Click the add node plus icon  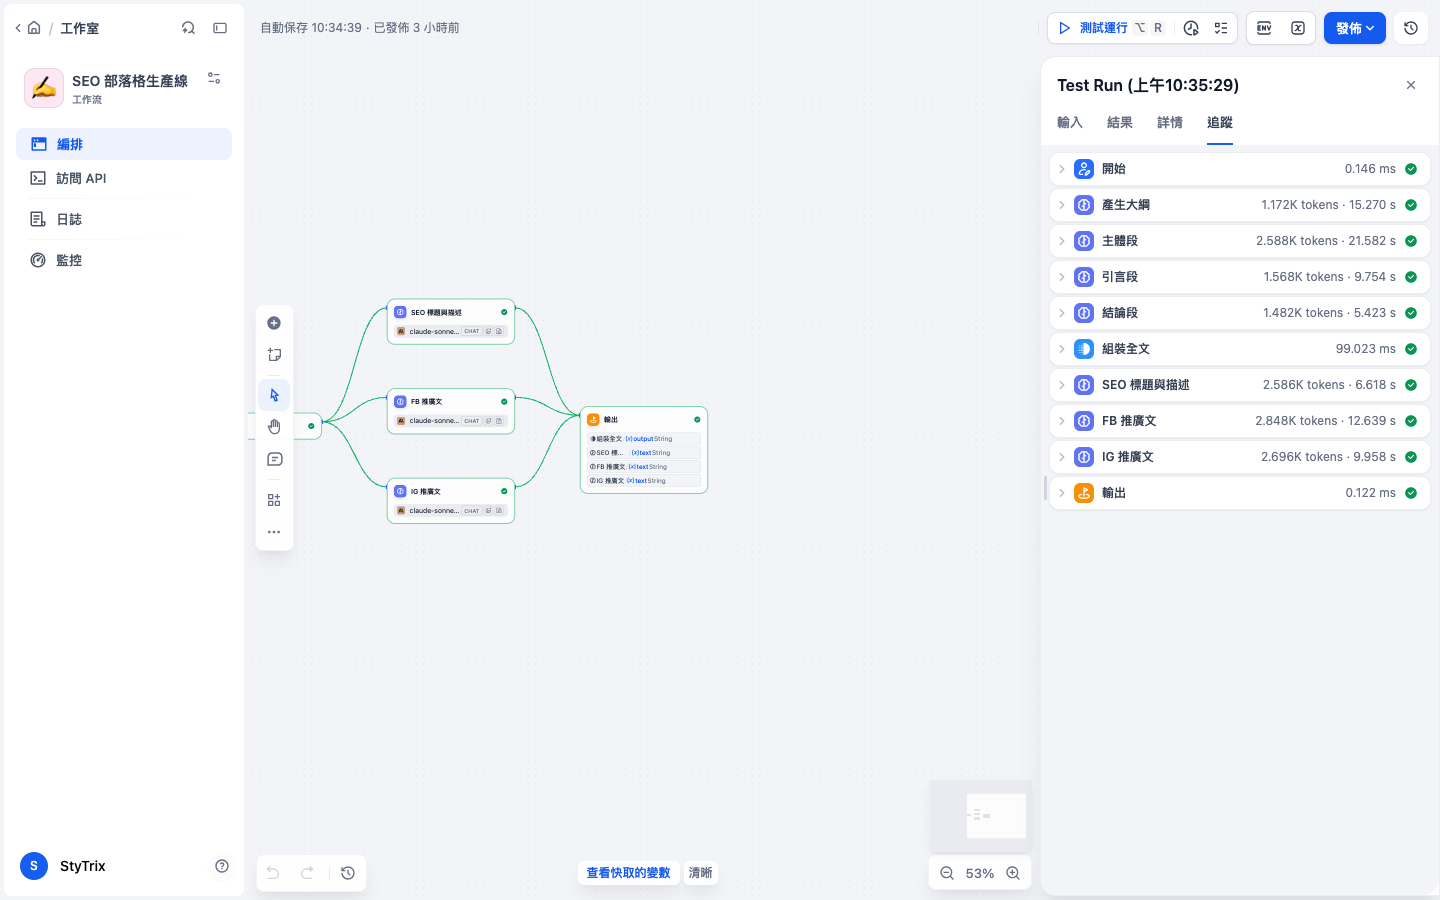pyautogui.click(x=274, y=323)
